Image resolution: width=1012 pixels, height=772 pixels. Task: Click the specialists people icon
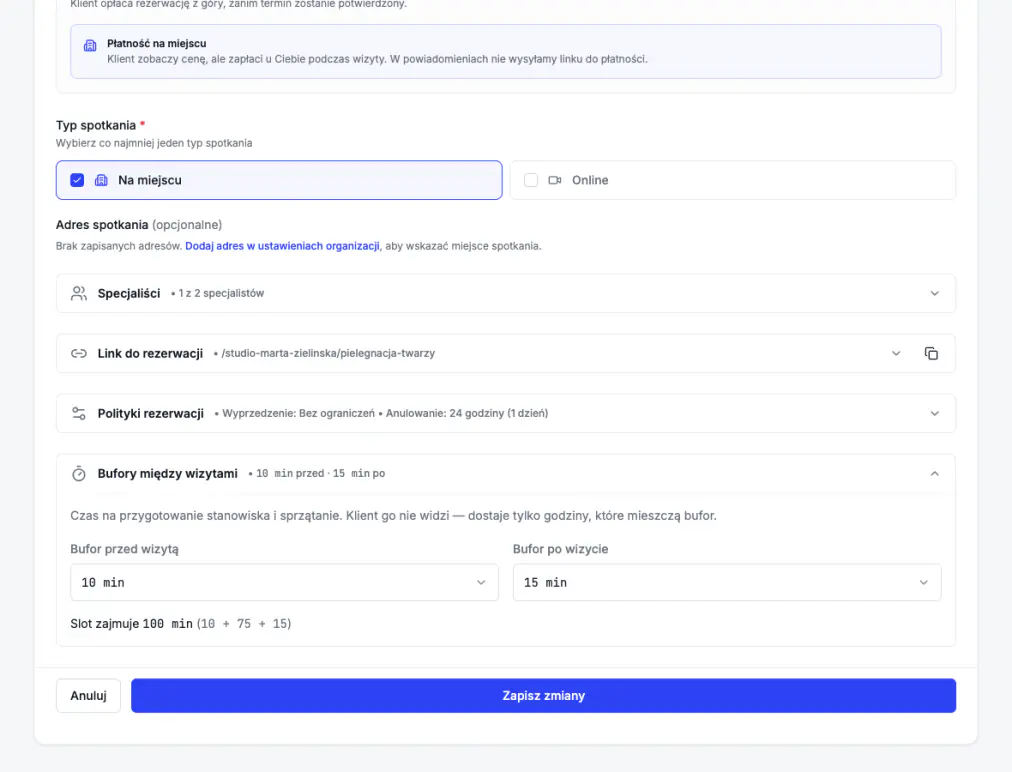point(79,293)
